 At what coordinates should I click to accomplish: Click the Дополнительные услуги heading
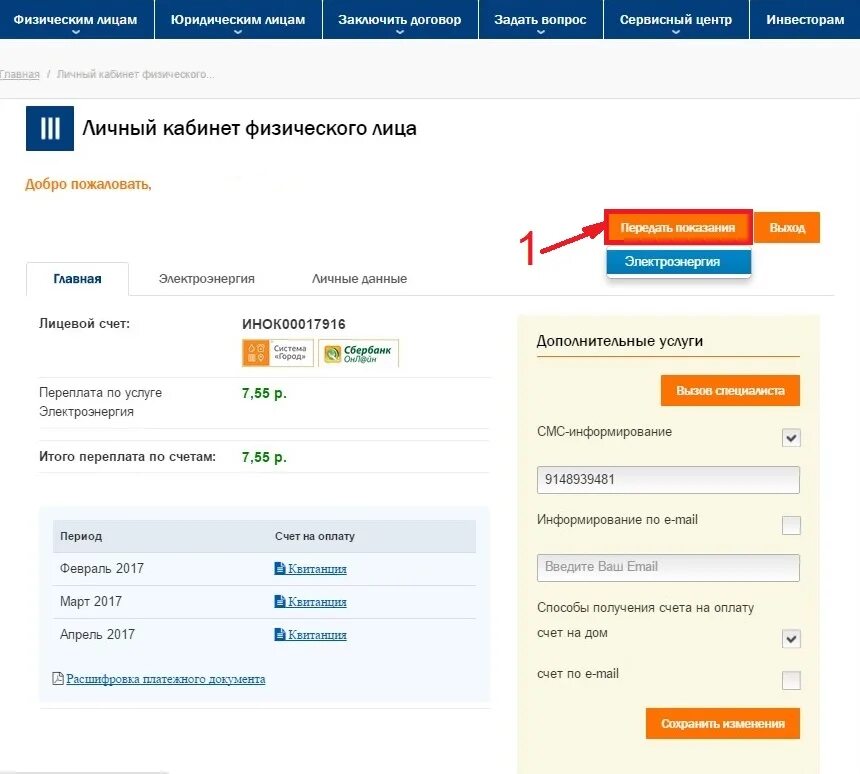[619, 341]
